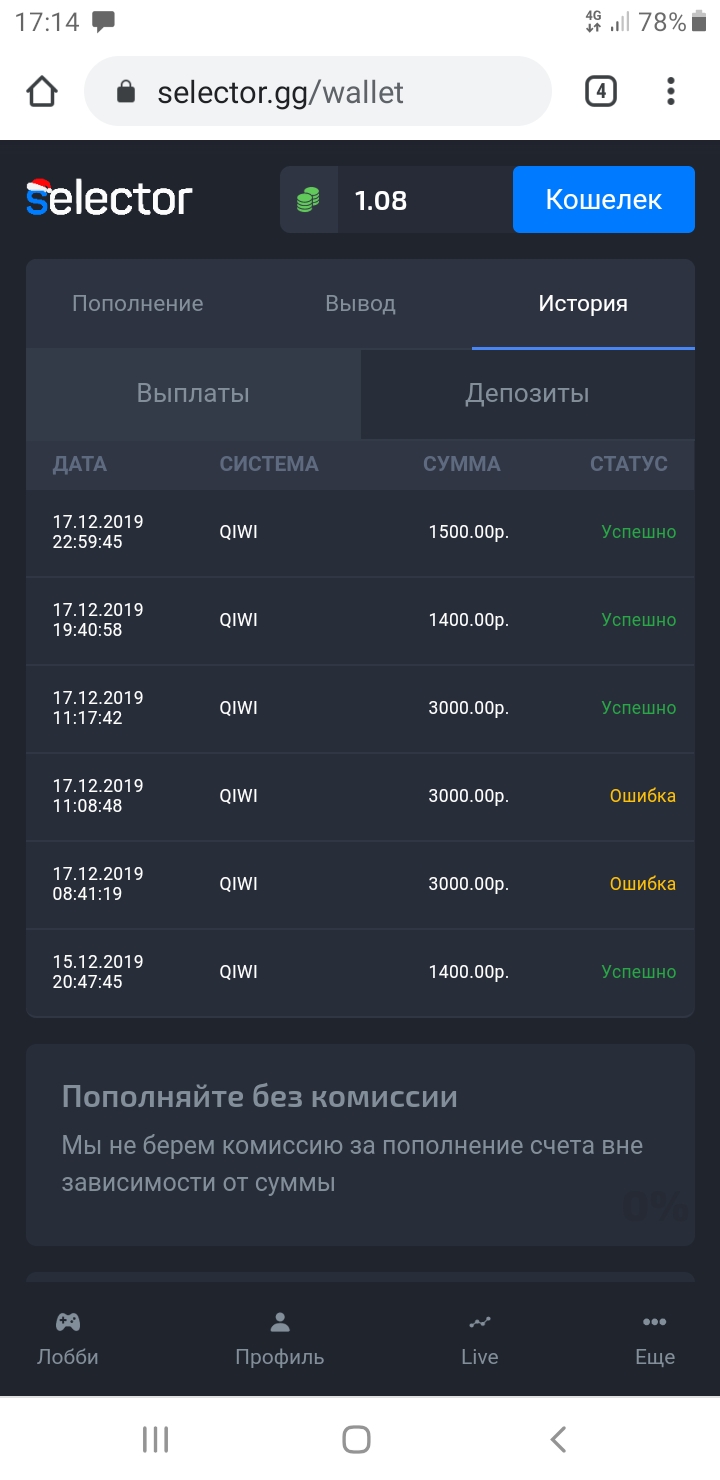The width and height of the screenshot is (720, 1480).
Task: Switch to the Вывод tab
Action: click(360, 304)
